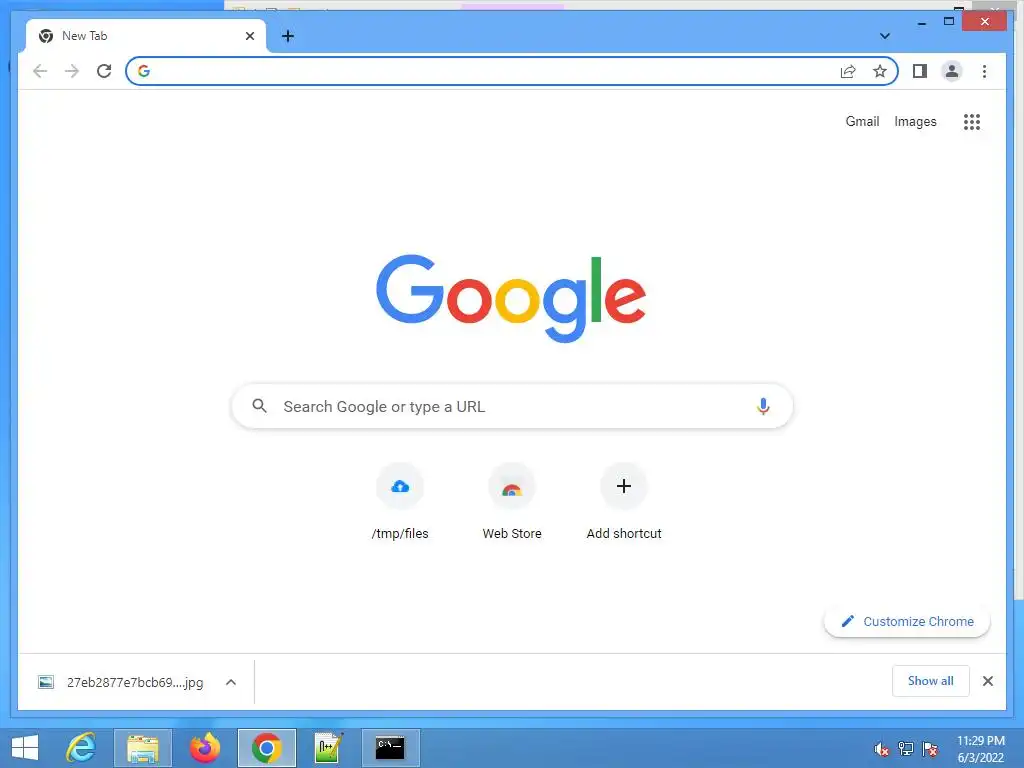Reload the current page
1024x768 pixels.
[104, 71]
